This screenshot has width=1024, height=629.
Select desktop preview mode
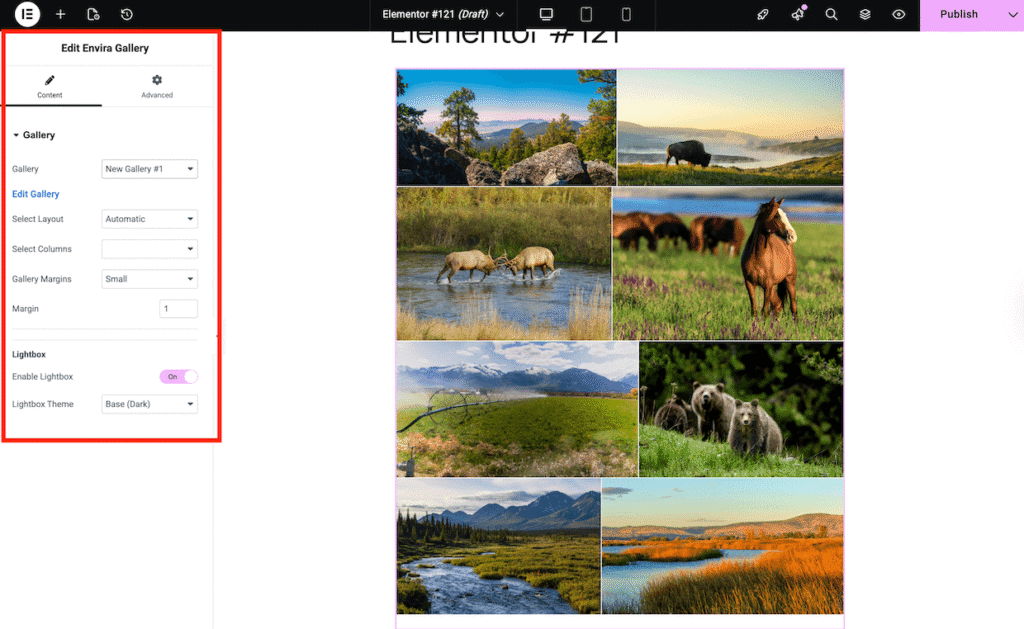coord(545,14)
